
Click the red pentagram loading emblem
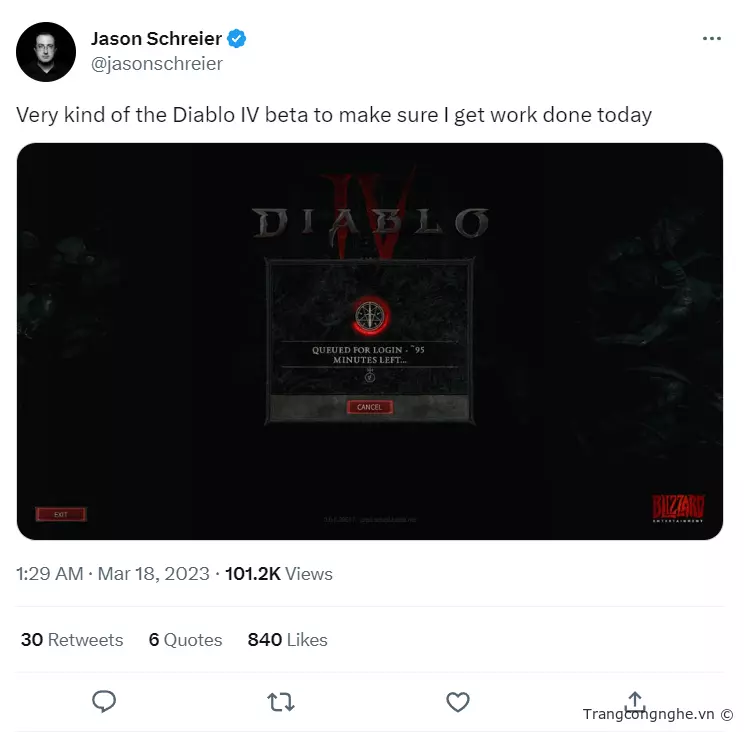click(371, 316)
